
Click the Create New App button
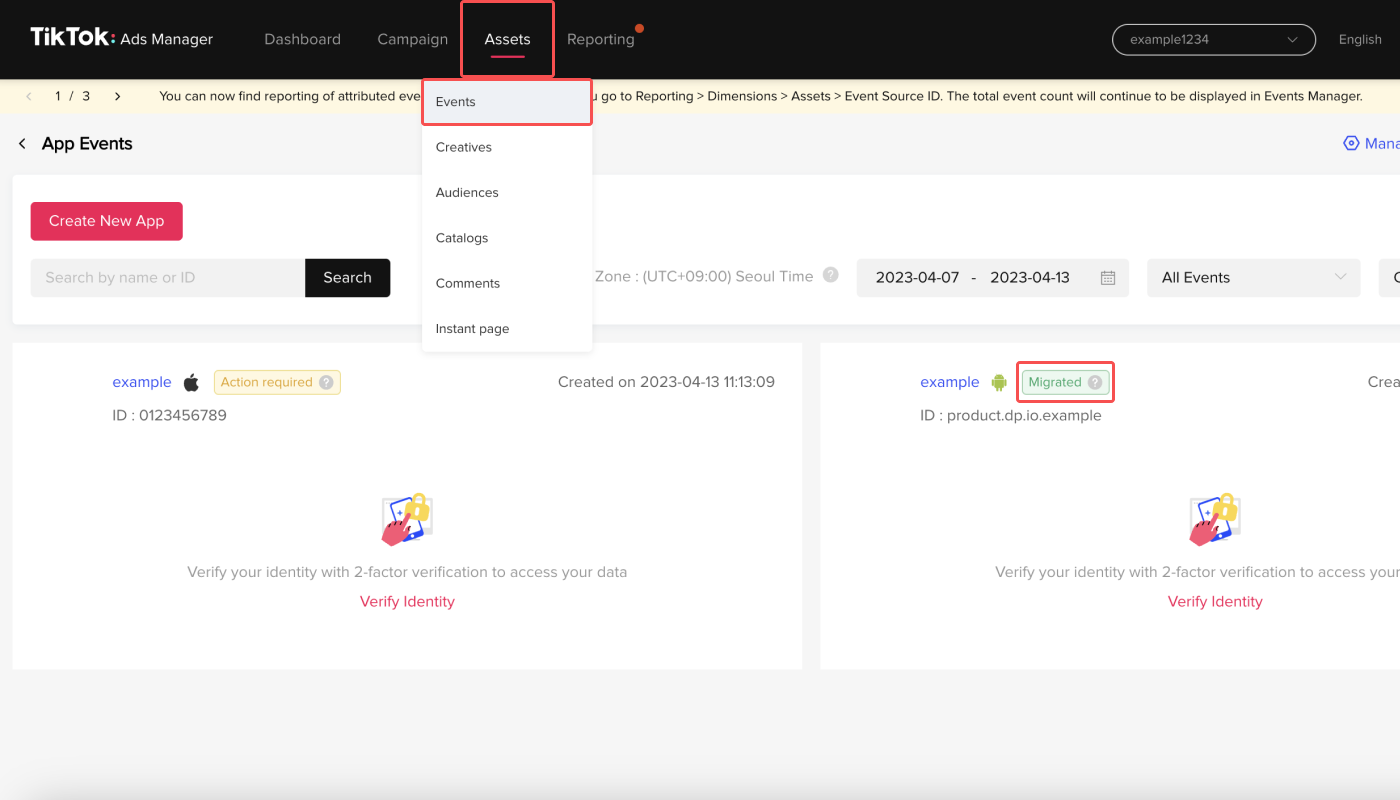107,221
